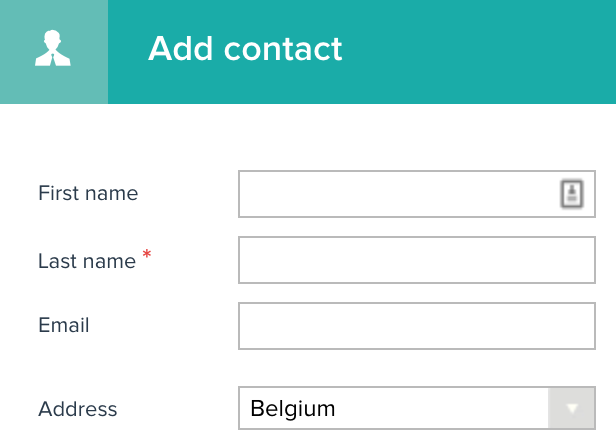Place cursor at right end of Email box
Screen dimensions: 616x444
(589, 326)
